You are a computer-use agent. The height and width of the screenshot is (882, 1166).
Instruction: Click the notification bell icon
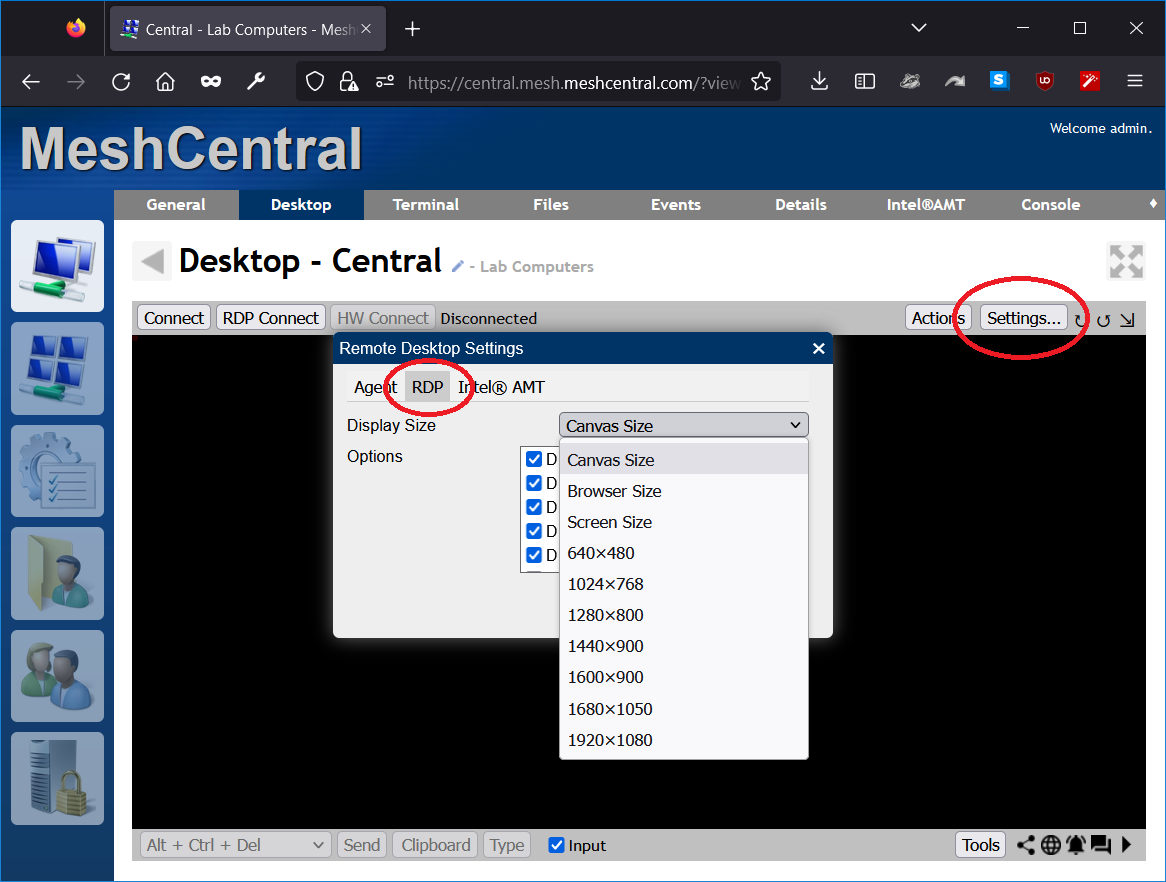point(1076,845)
